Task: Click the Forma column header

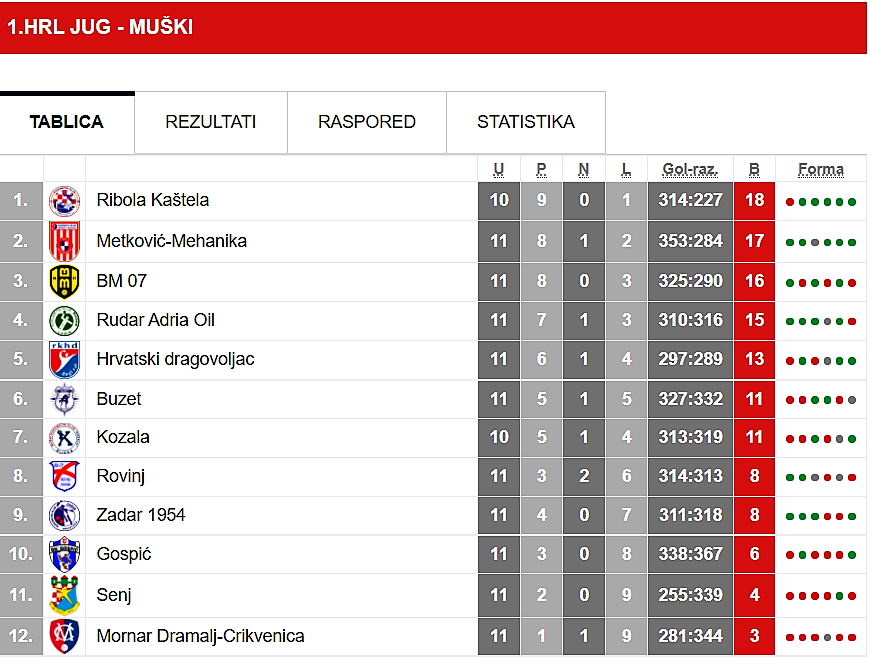Action: click(821, 170)
